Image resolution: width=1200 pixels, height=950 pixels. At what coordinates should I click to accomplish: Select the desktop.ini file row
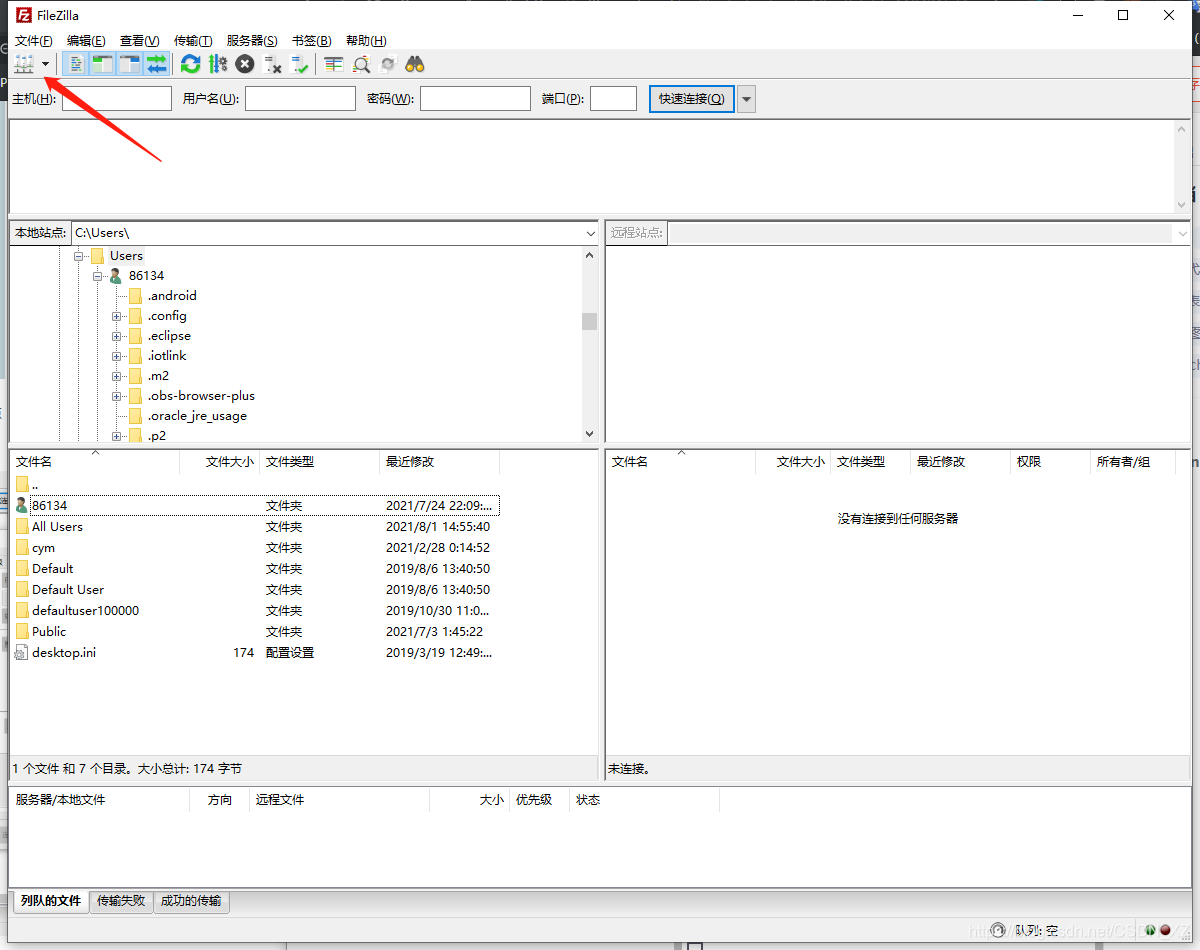point(254,653)
